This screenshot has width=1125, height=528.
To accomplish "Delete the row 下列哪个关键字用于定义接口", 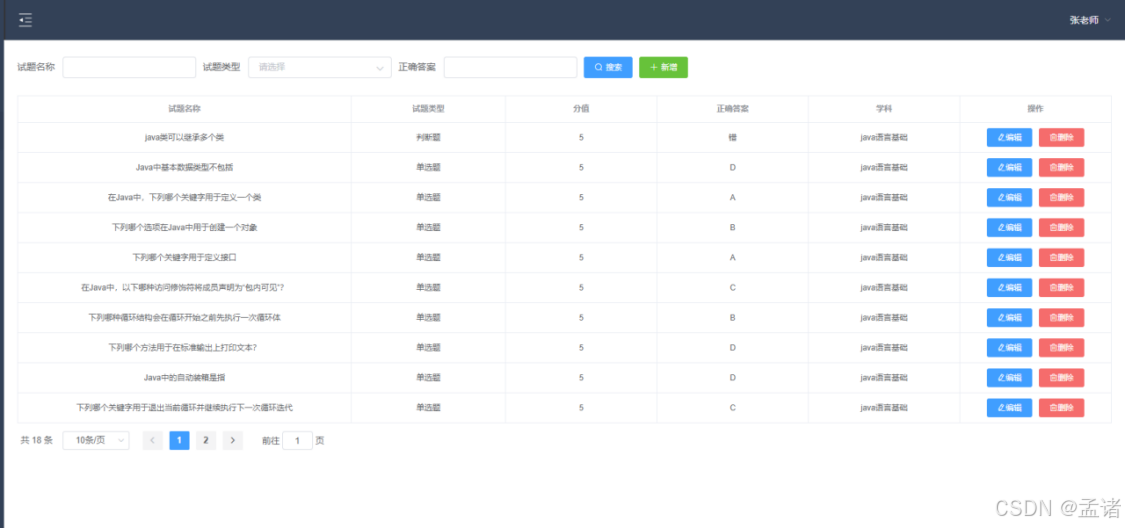I will point(1061,258).
